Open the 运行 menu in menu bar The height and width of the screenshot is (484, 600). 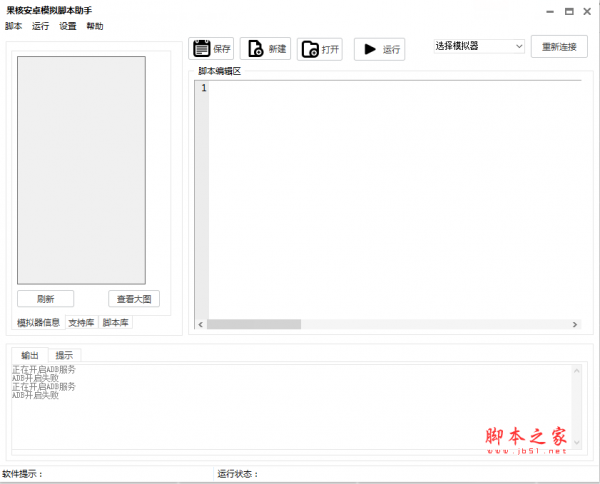41,26
